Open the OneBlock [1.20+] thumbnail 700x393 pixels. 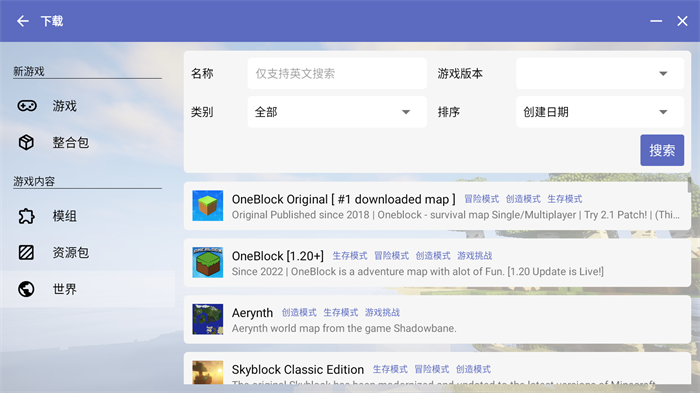click(x=208, y=263)
